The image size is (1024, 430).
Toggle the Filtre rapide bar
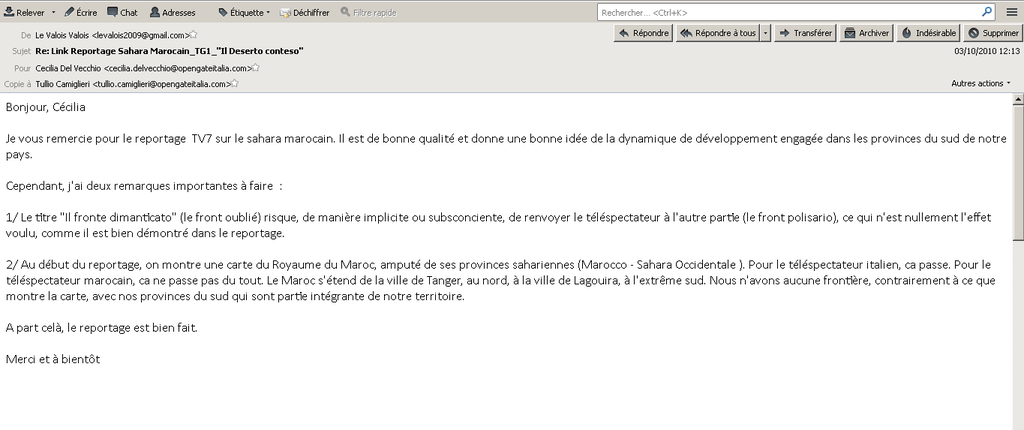[x=368, y=12]
